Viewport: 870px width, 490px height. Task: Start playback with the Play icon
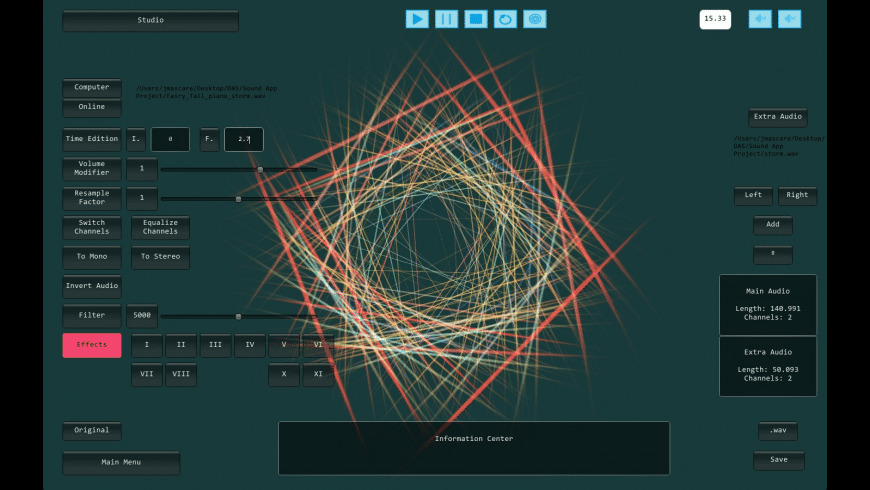[417, 19]
